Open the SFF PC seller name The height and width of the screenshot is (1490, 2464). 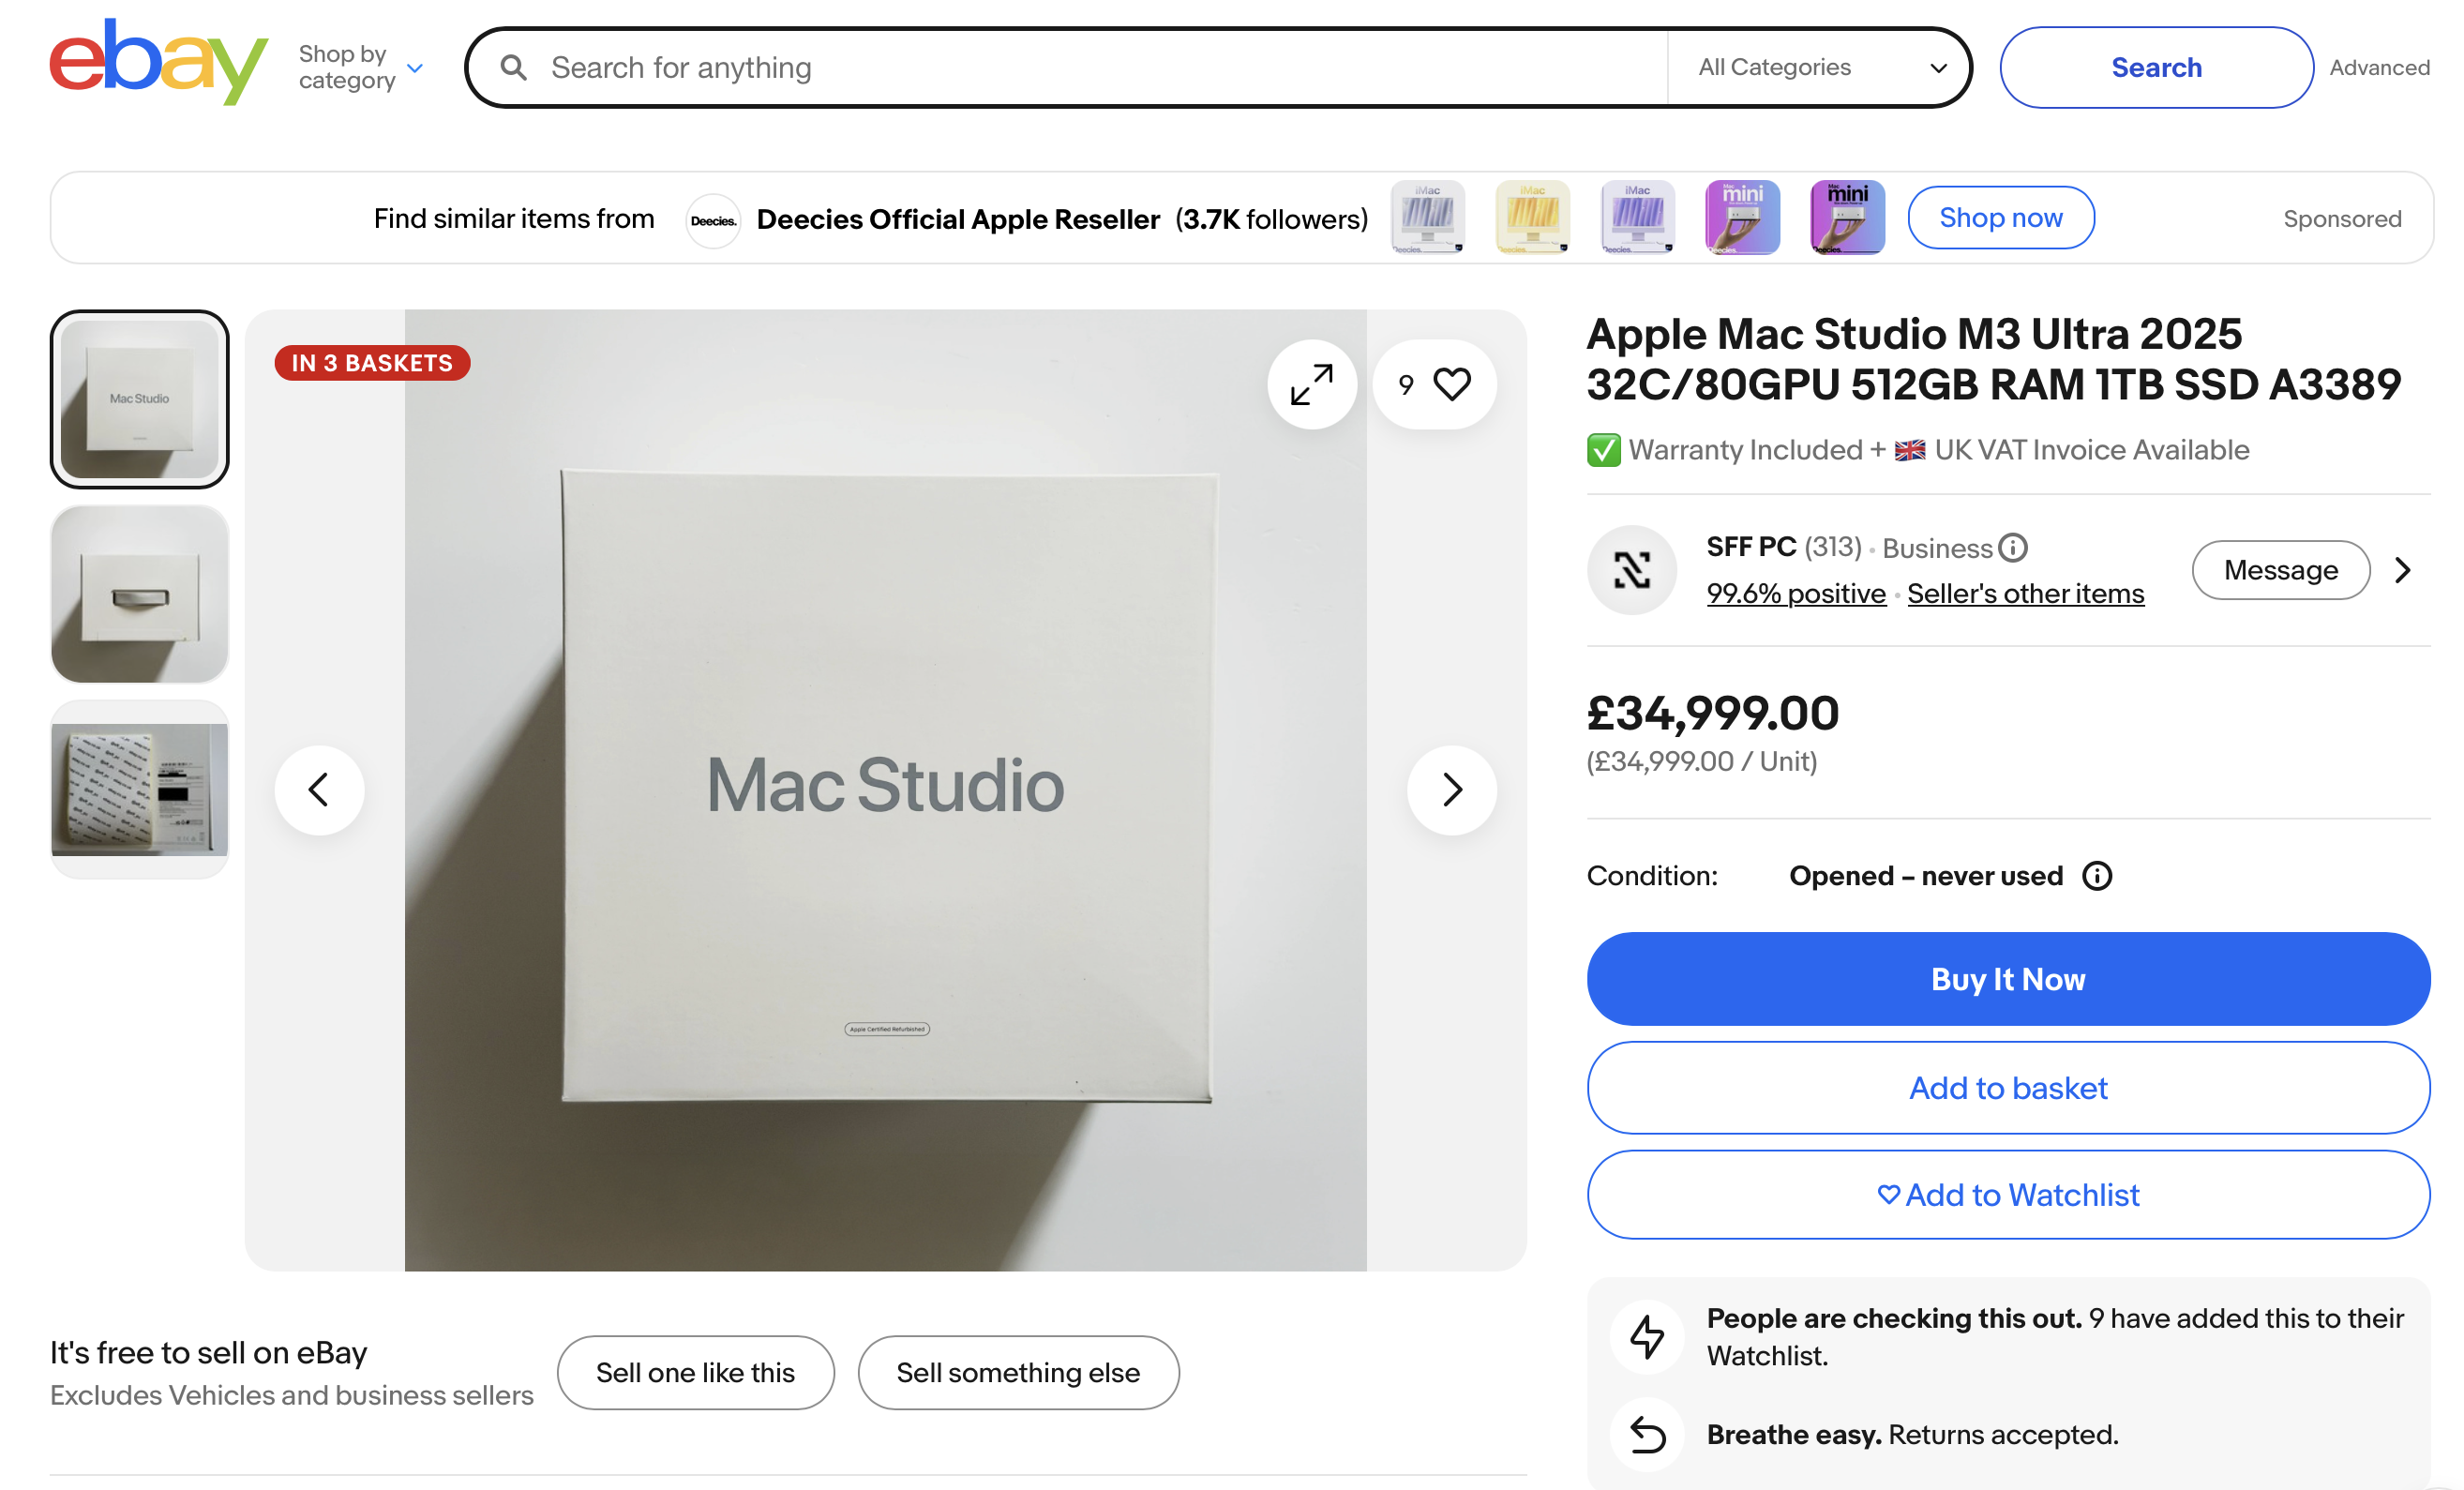tap(1751, 547)
